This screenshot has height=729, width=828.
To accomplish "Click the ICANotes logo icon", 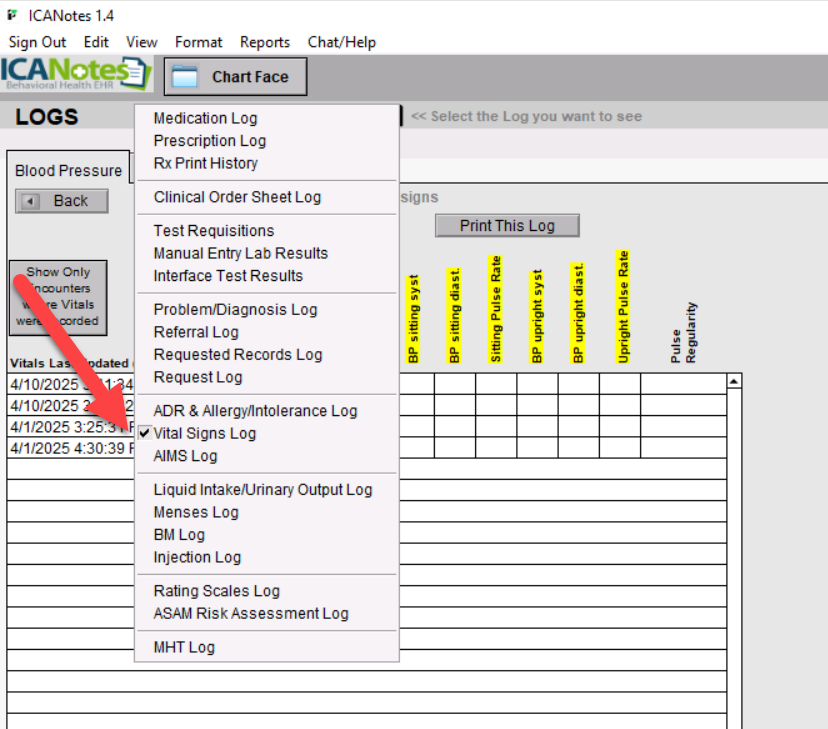I will tap(76, 74).
